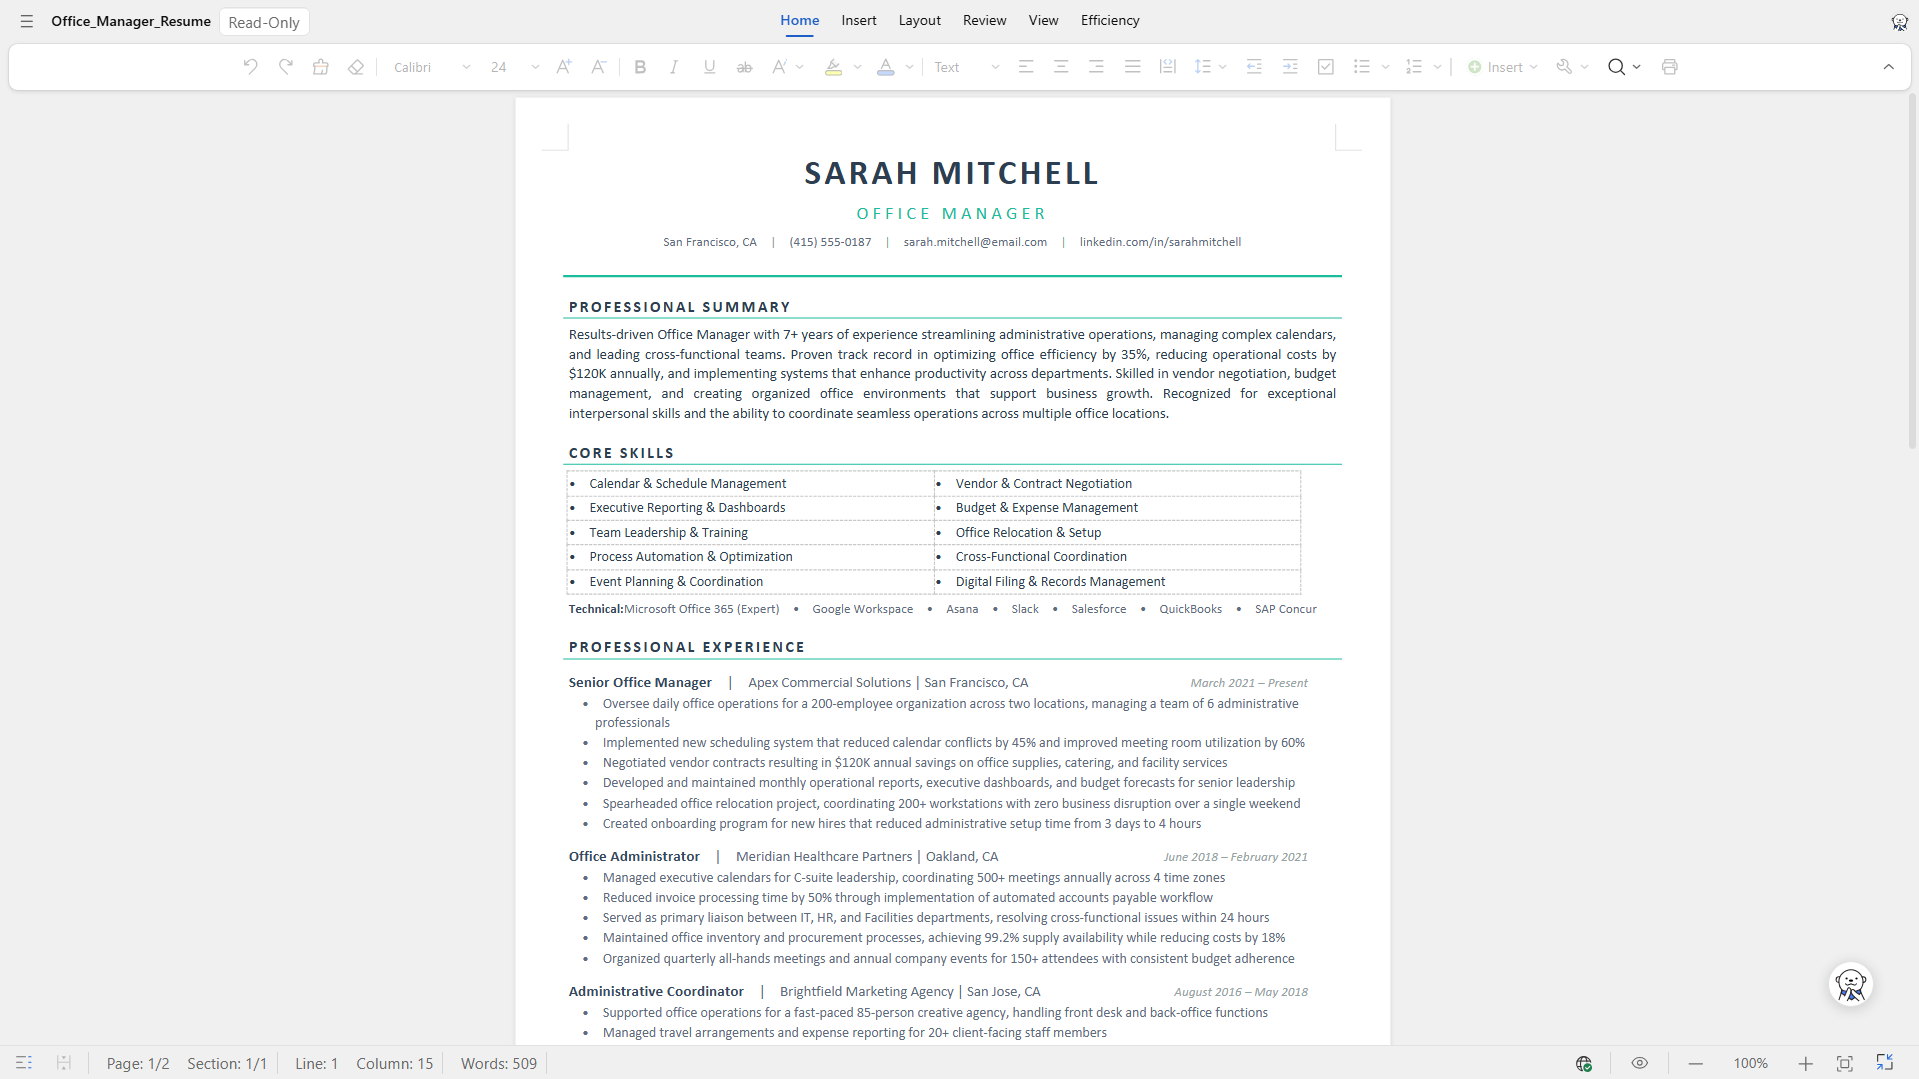Image resolution: width=1919 pixels, height=1079 pixels.
Task: Open the floating assistant mascot button
Action: point(1851,984)
